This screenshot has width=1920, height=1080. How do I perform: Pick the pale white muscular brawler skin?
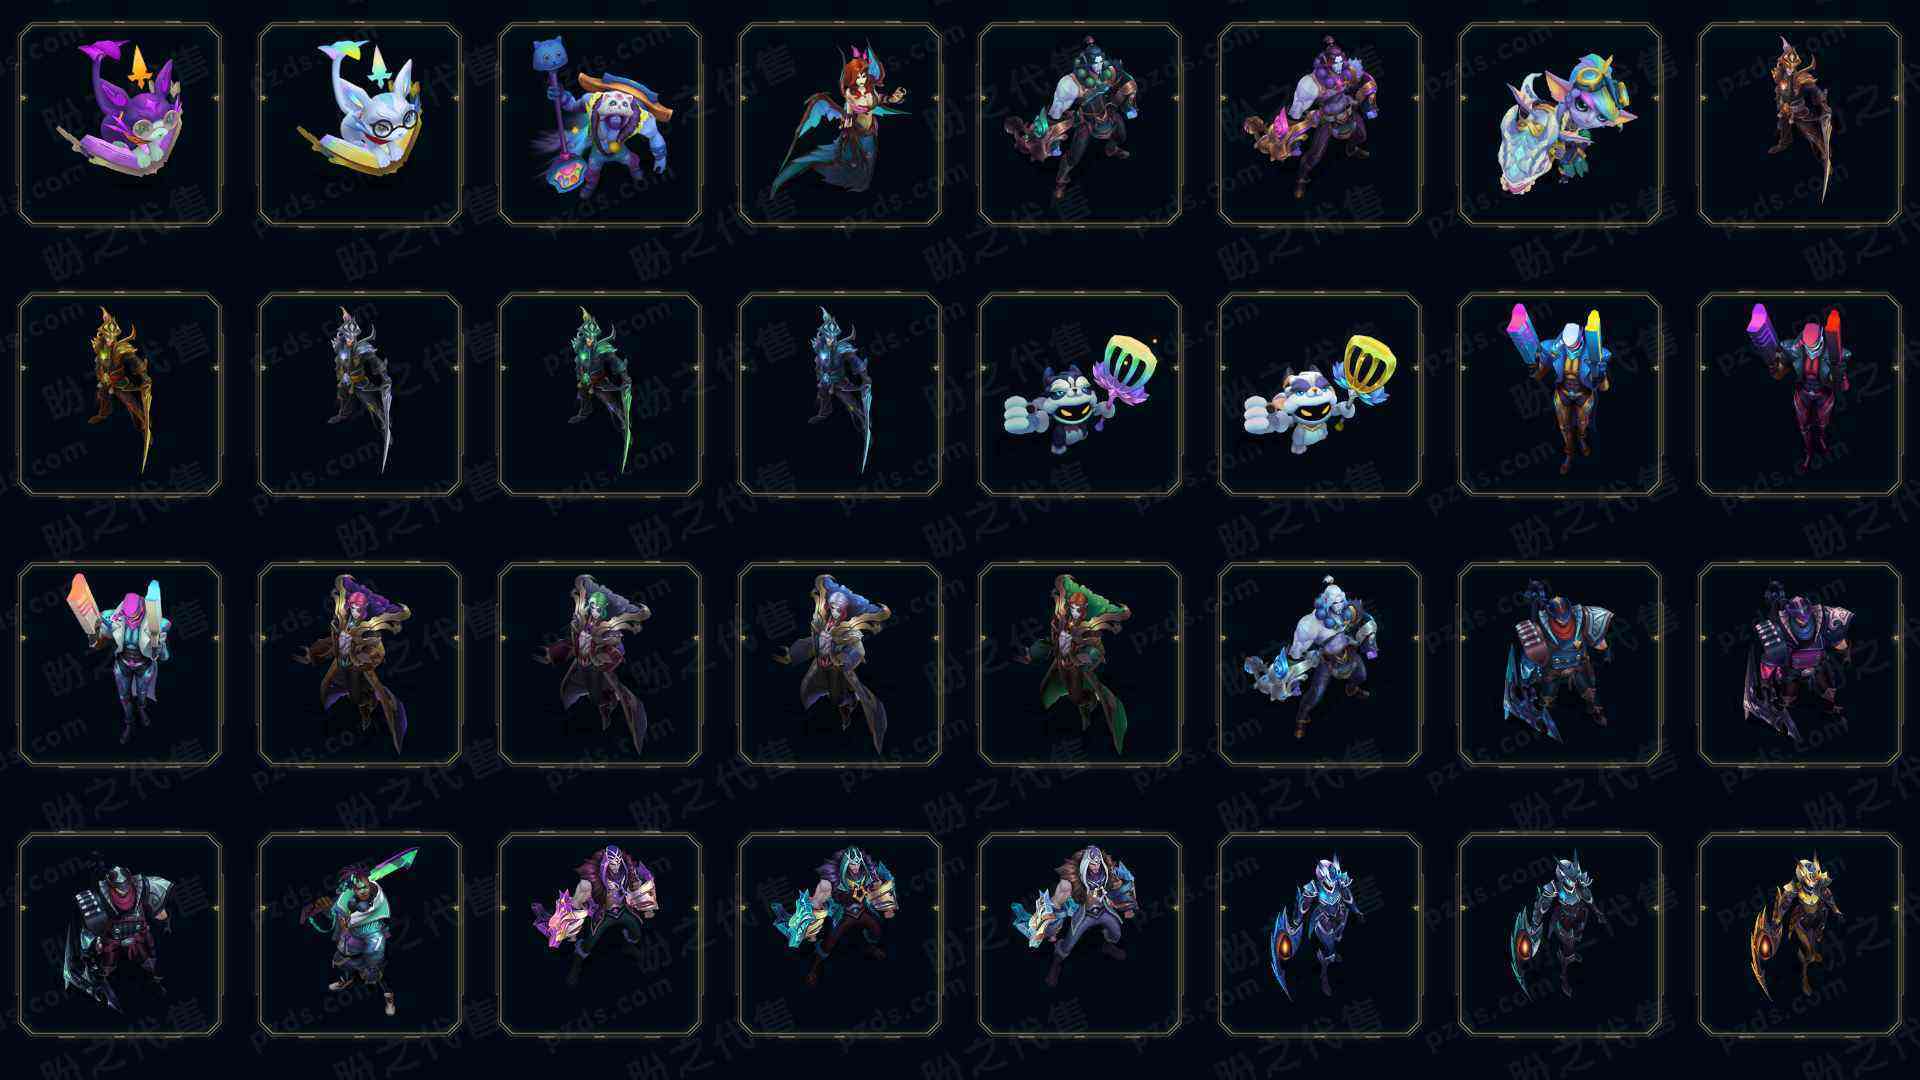1320,664
